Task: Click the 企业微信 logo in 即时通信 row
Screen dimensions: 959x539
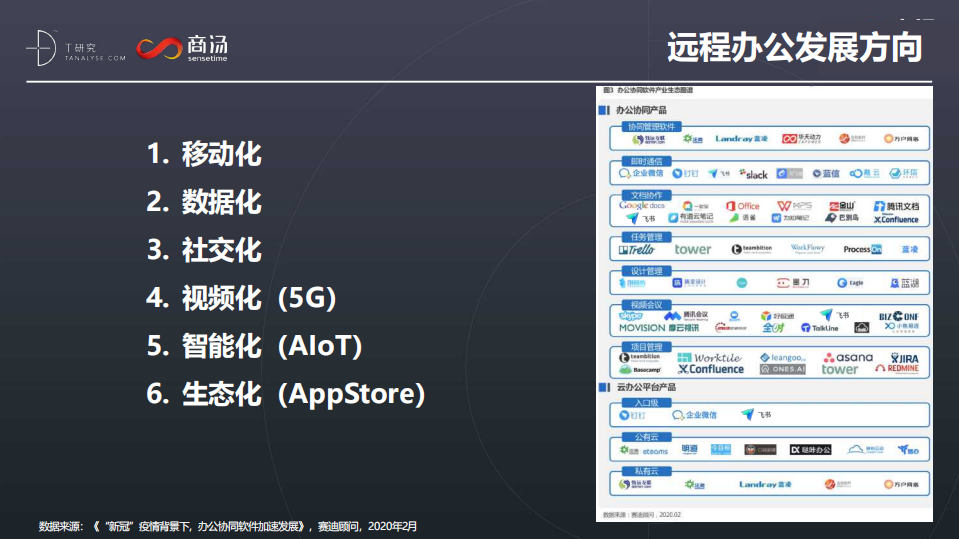Action: click(x=641, y=174)
